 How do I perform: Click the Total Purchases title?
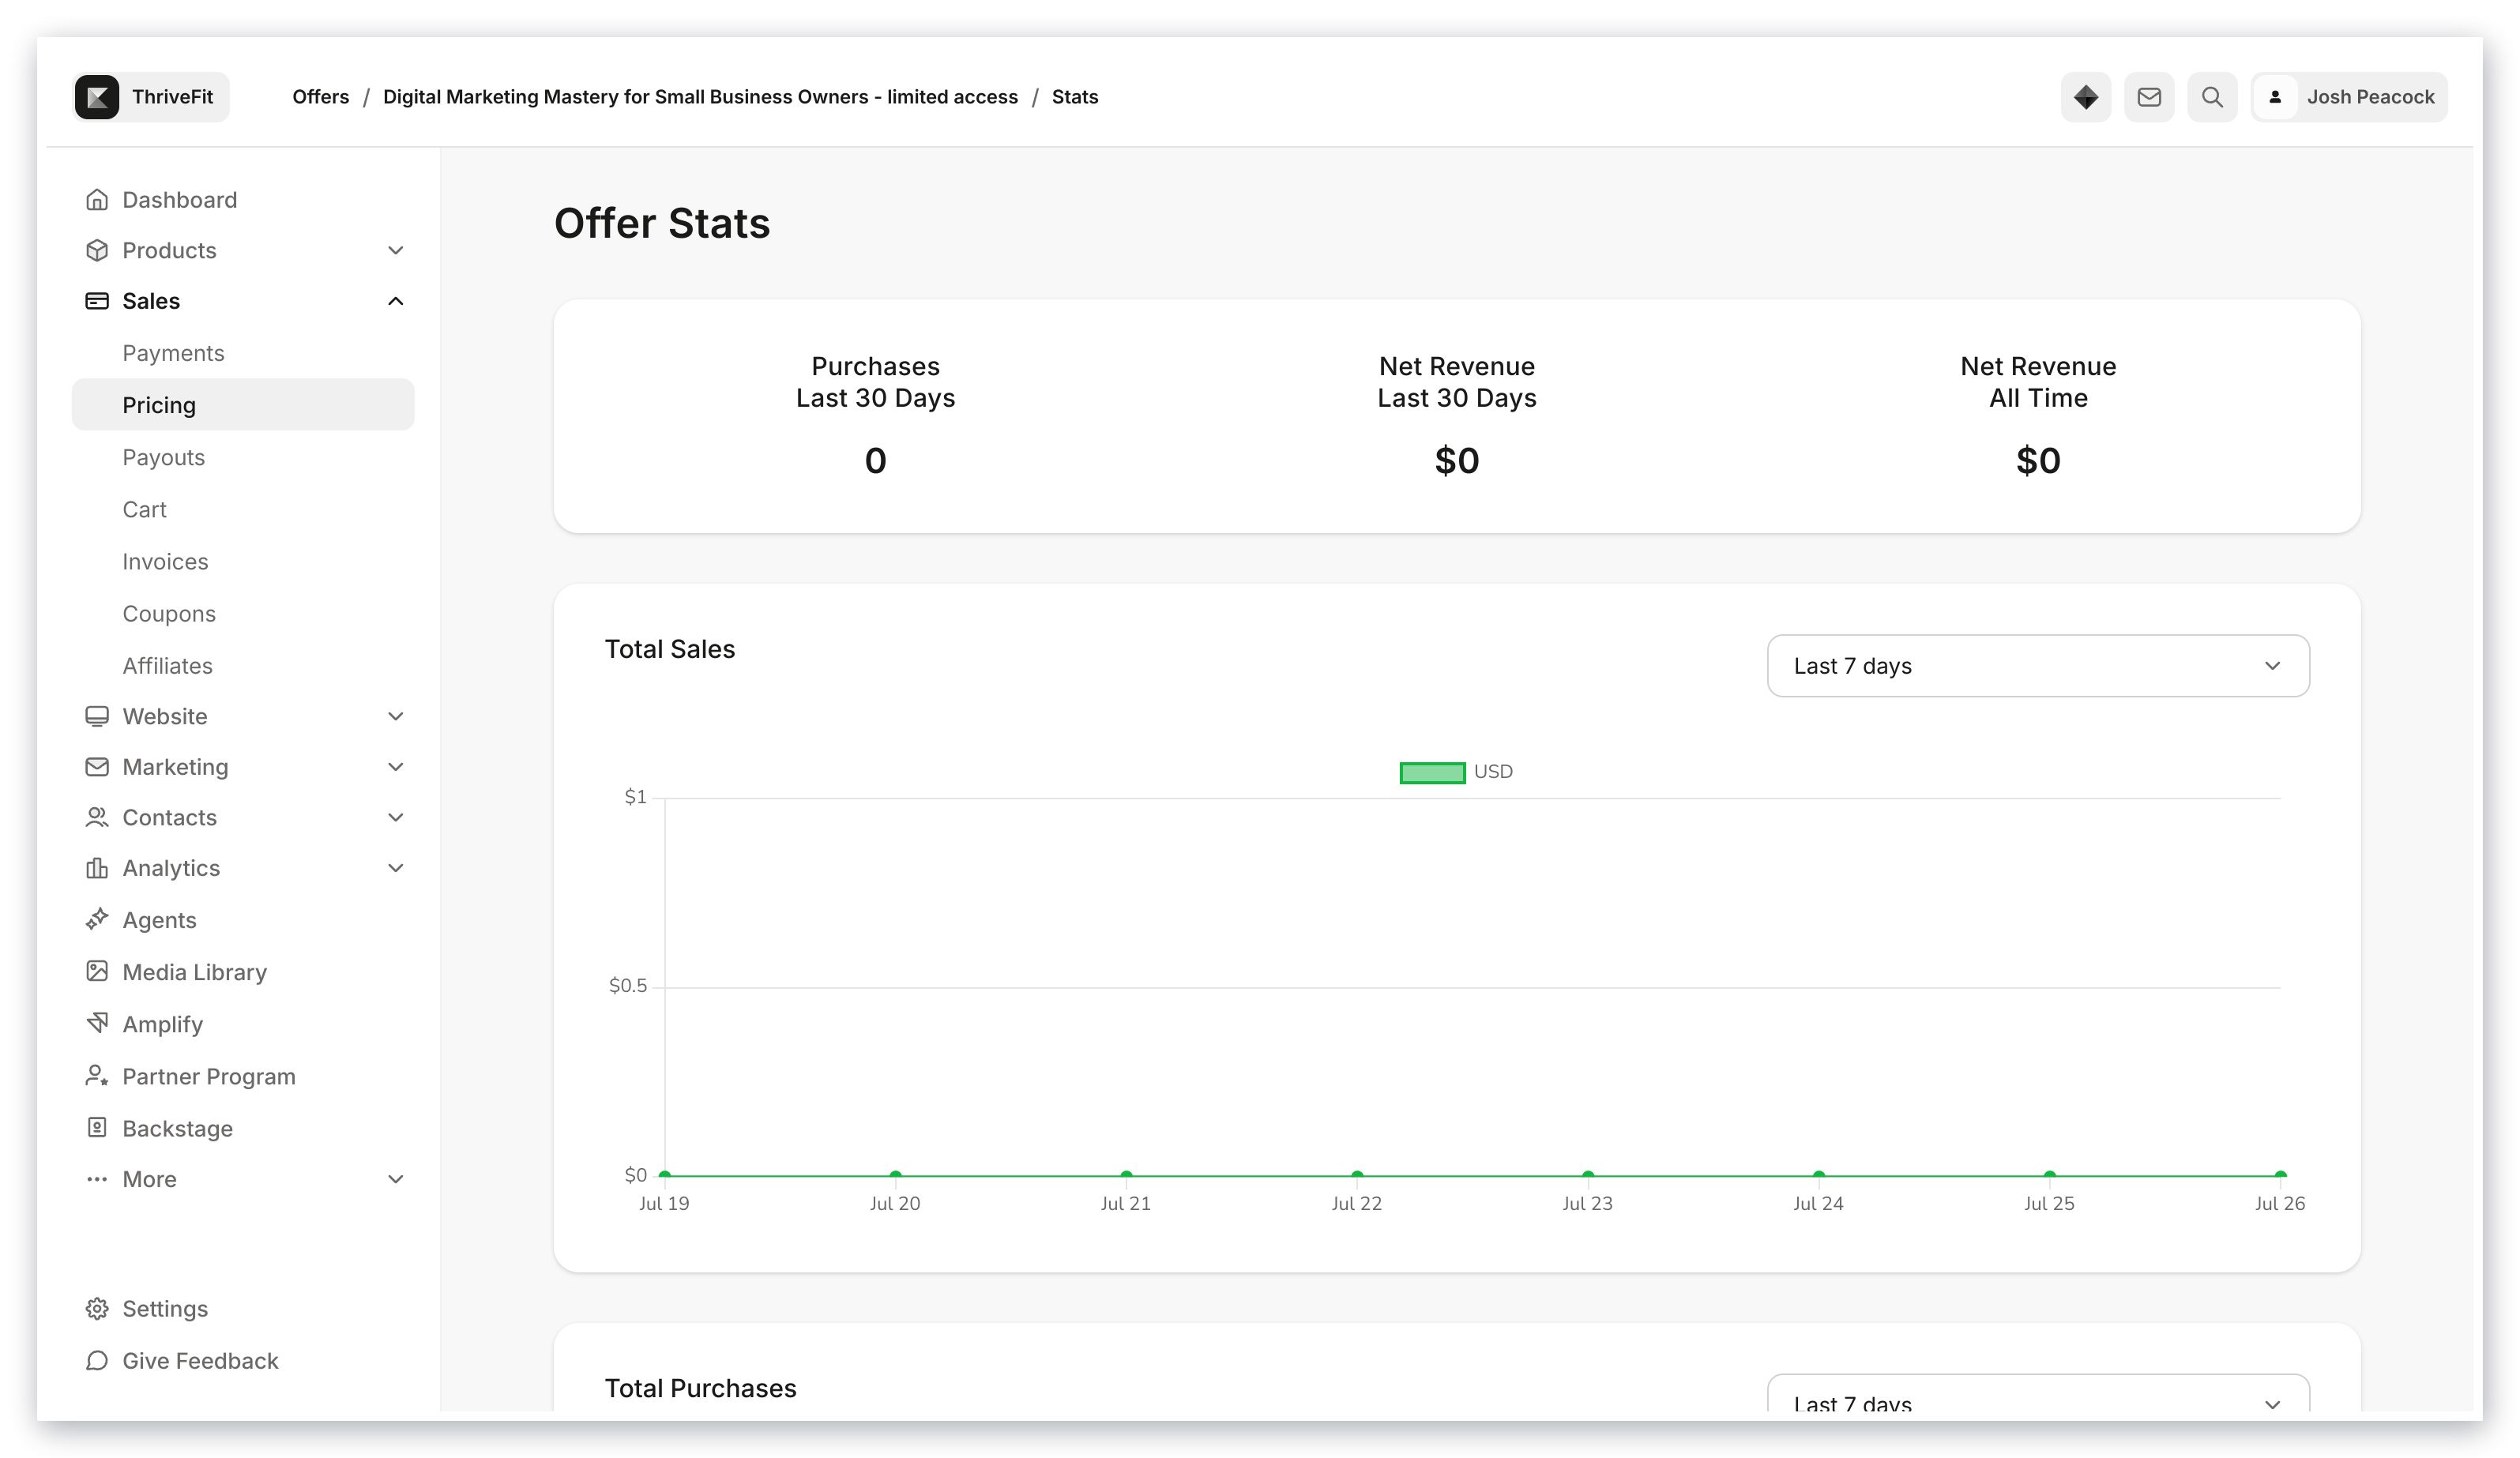[x=700, y=1388]
